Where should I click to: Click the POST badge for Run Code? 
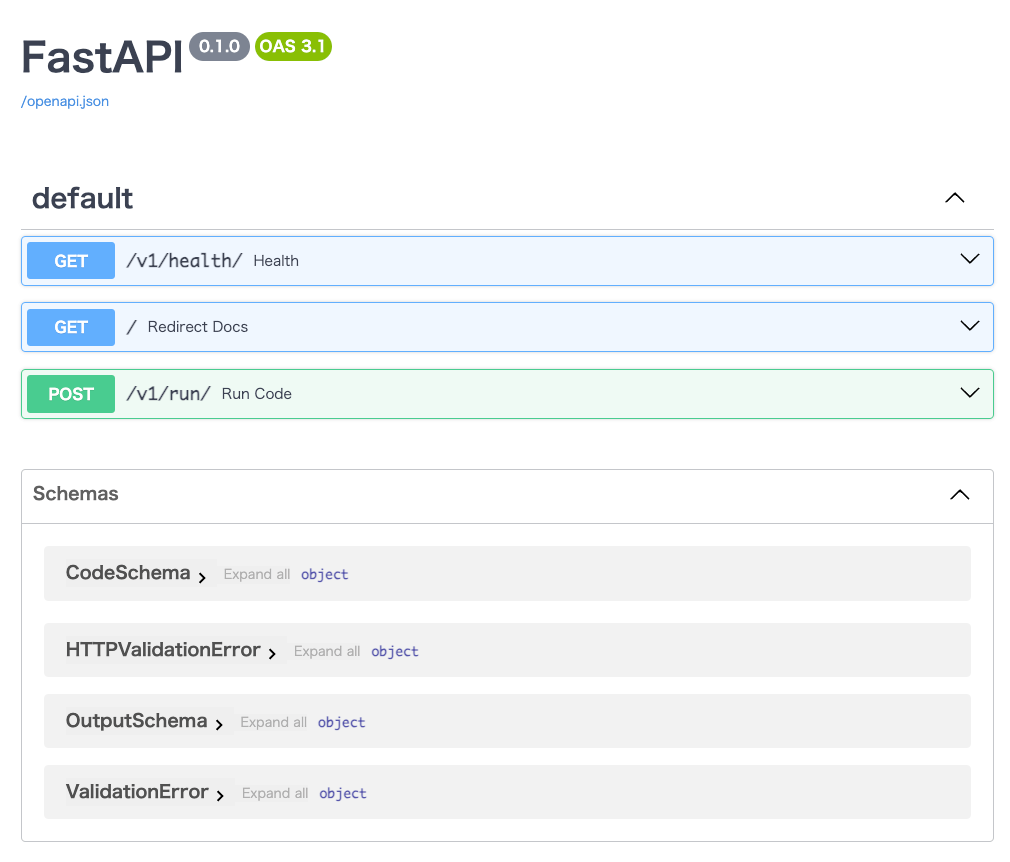(71, 394)
